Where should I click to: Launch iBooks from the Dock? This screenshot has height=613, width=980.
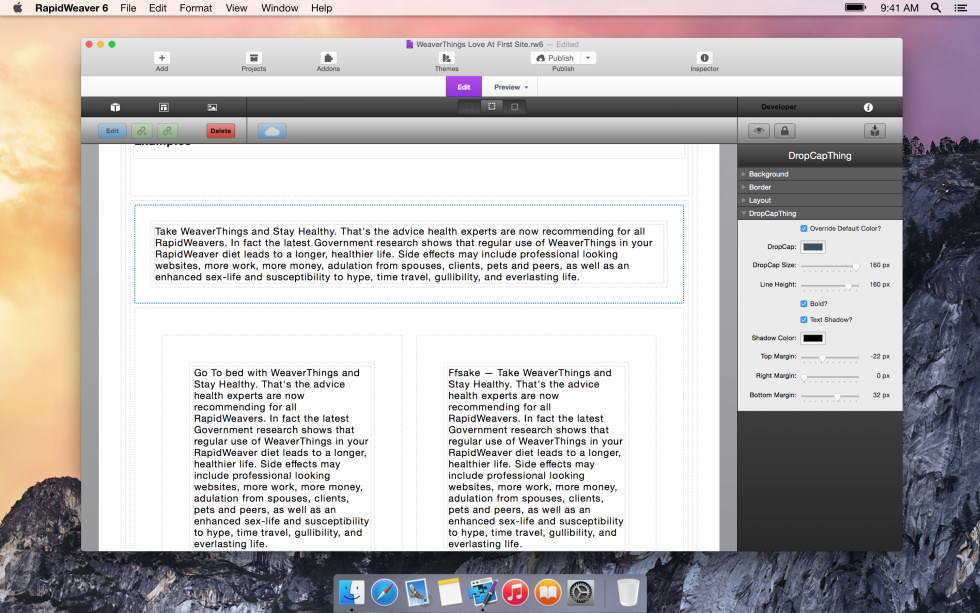[548, 592]
